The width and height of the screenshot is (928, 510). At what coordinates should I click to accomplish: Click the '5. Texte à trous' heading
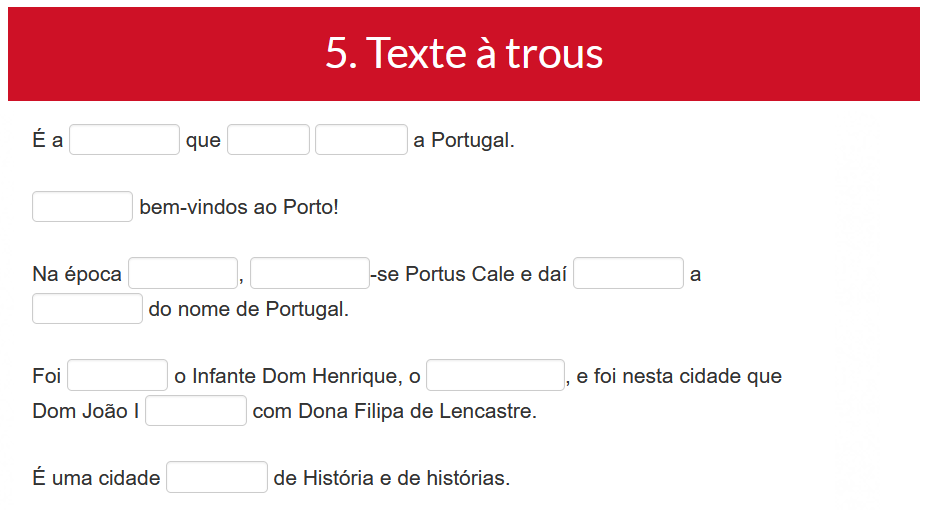point(464,53)
